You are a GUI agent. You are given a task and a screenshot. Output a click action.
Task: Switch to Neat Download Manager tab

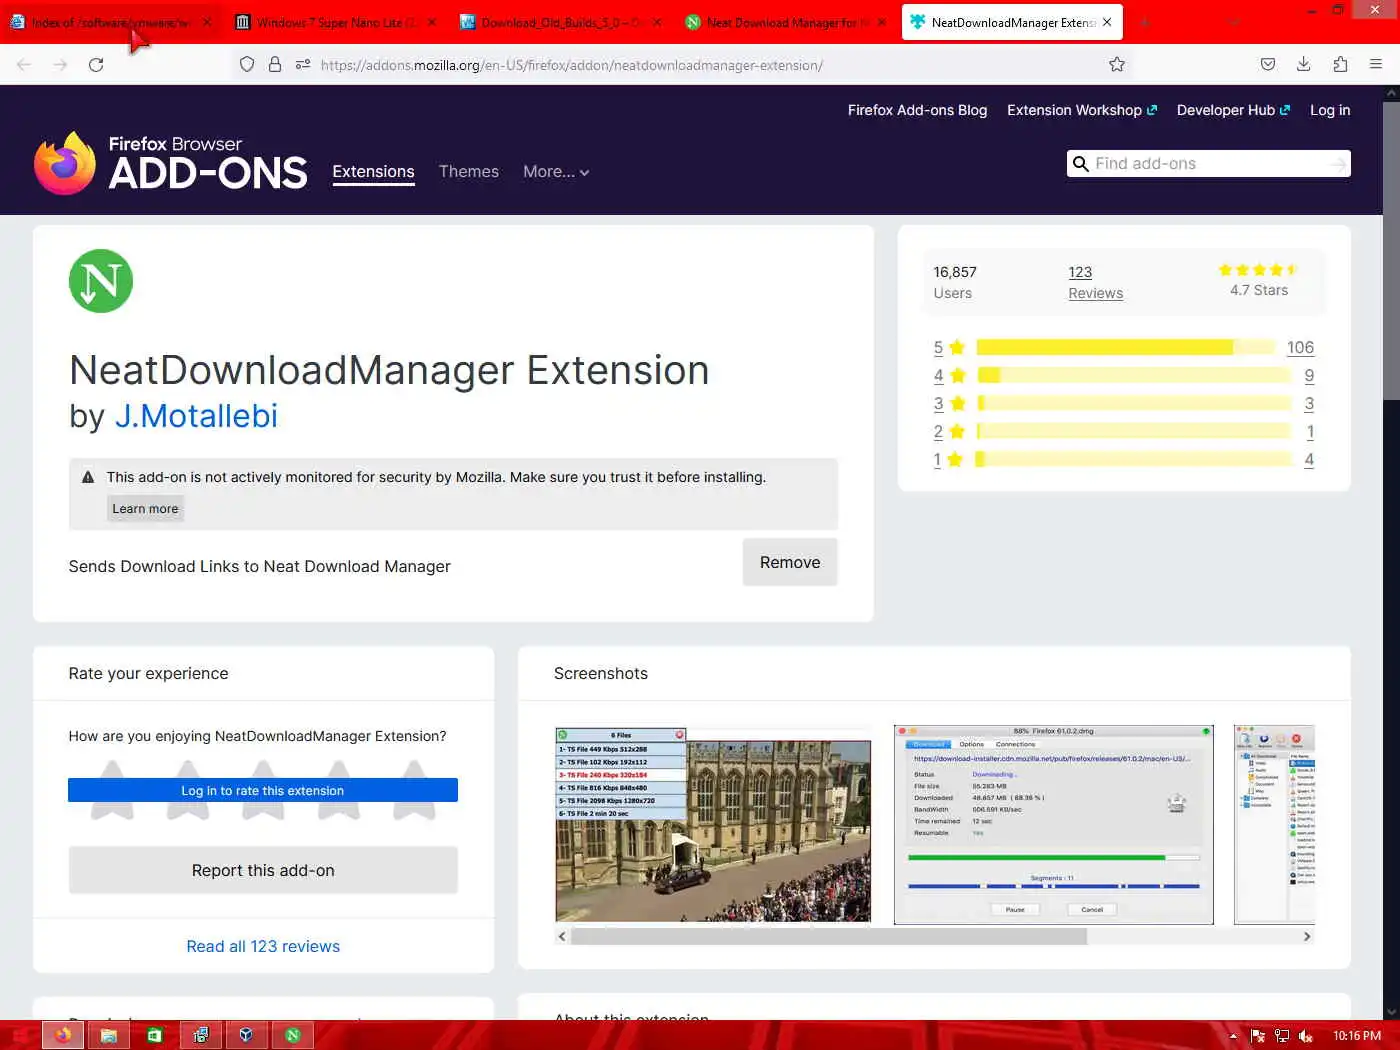(786, 22)
